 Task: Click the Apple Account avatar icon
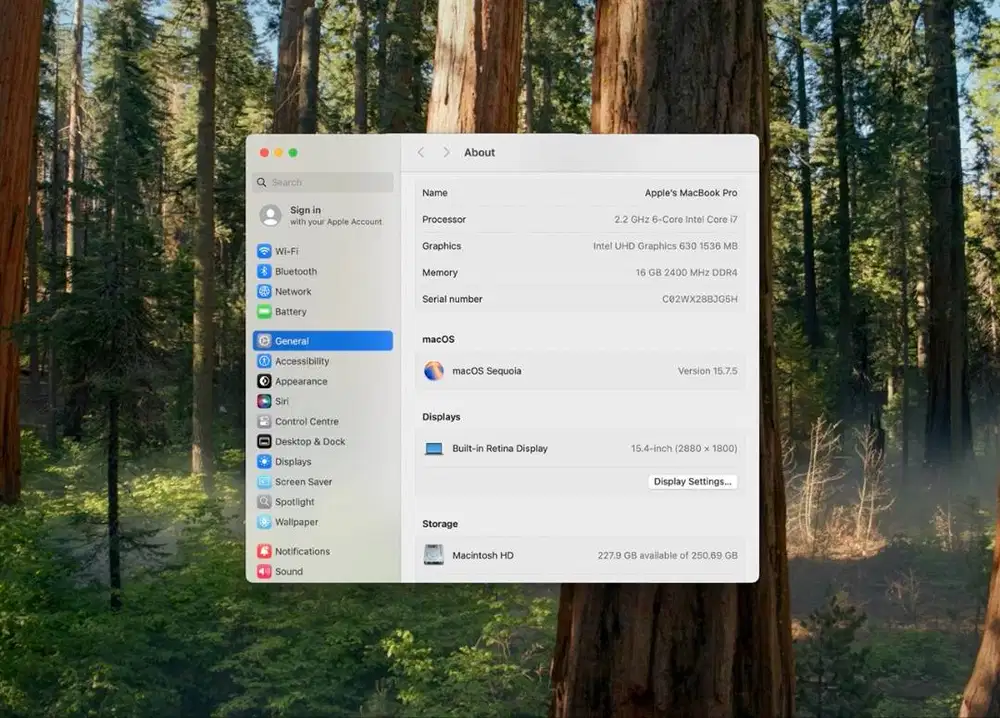(x=270, y=216)
